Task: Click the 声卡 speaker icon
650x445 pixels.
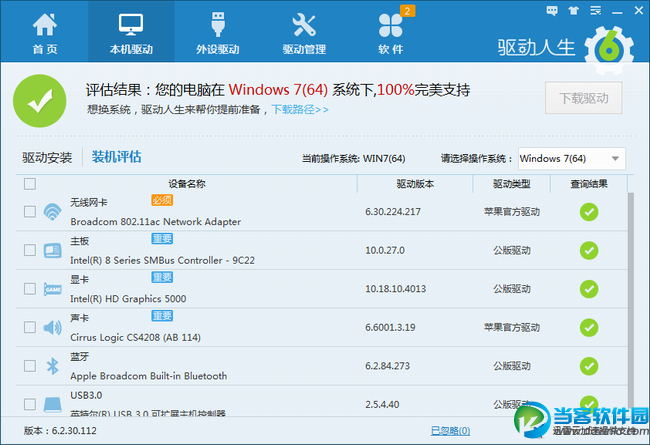Action: coord(53,327)
